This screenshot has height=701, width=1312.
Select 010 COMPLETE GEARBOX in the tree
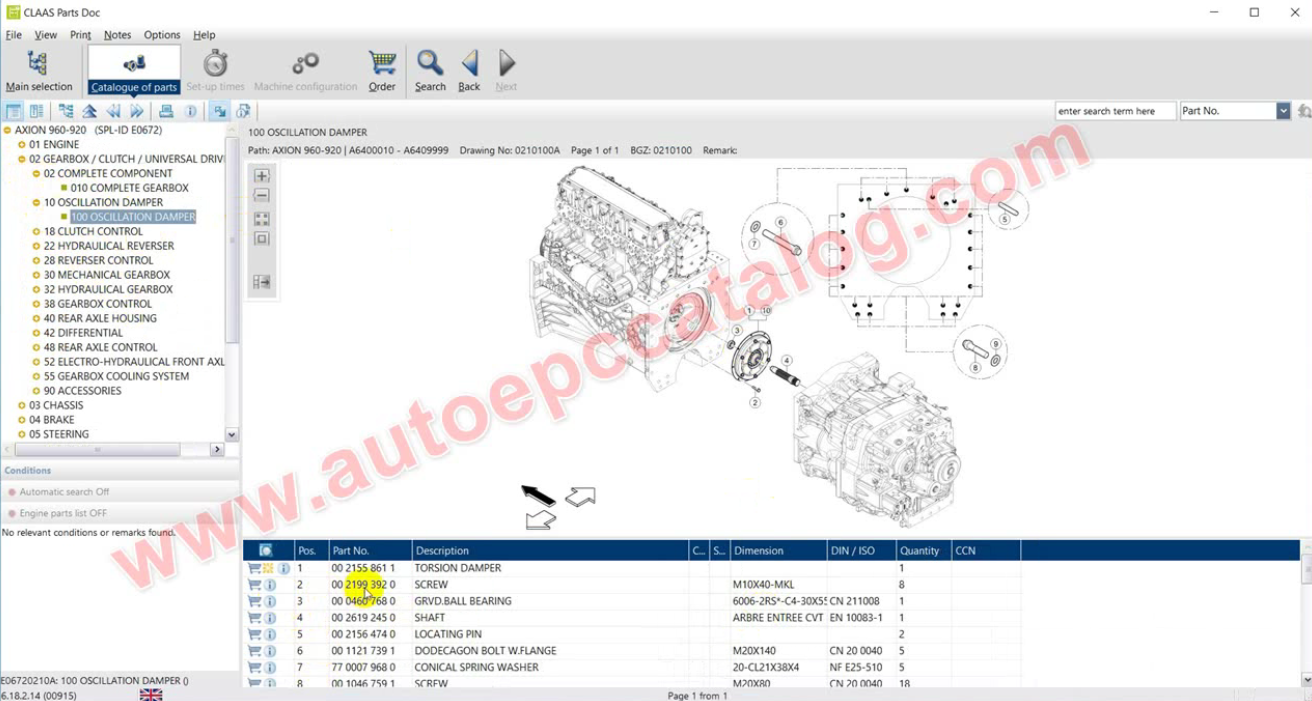pos(129,188)
